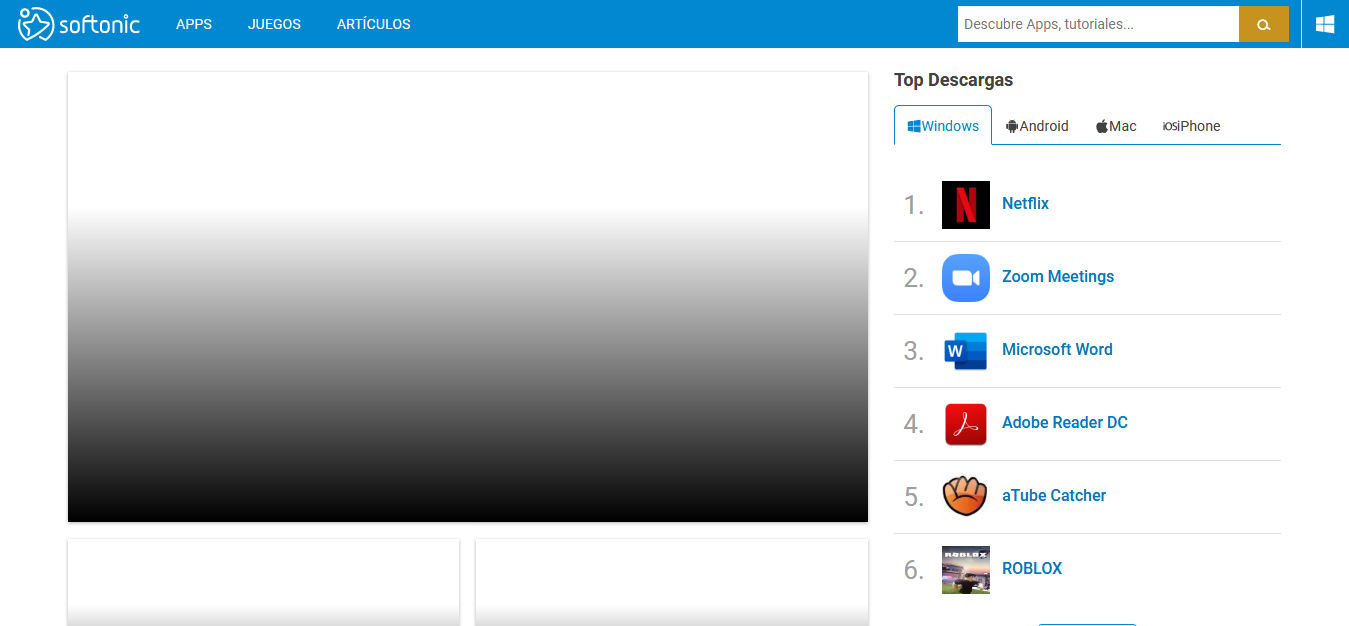The image size is (1349, 626).
Task: Open the ARTÍCULOS menu
Action: click(374, 24)
